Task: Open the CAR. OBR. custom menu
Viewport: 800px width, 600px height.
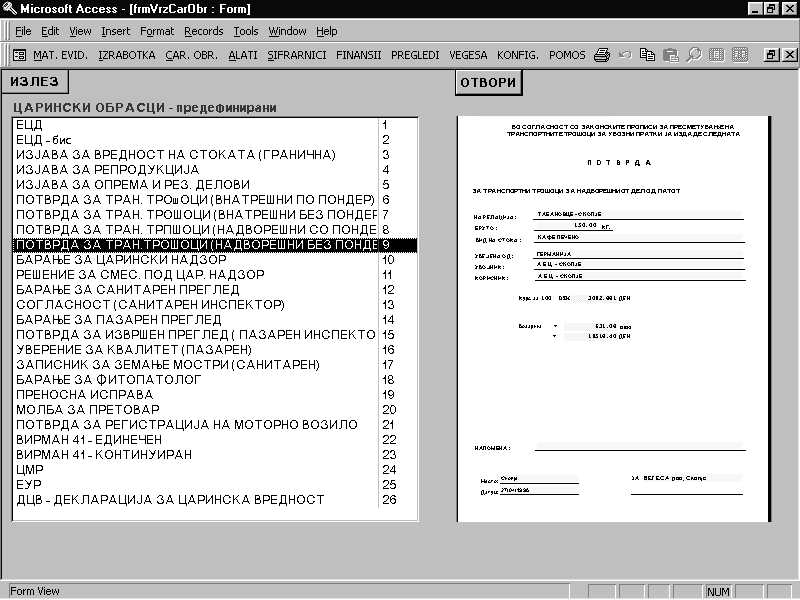Action: (x=192, y=55)
